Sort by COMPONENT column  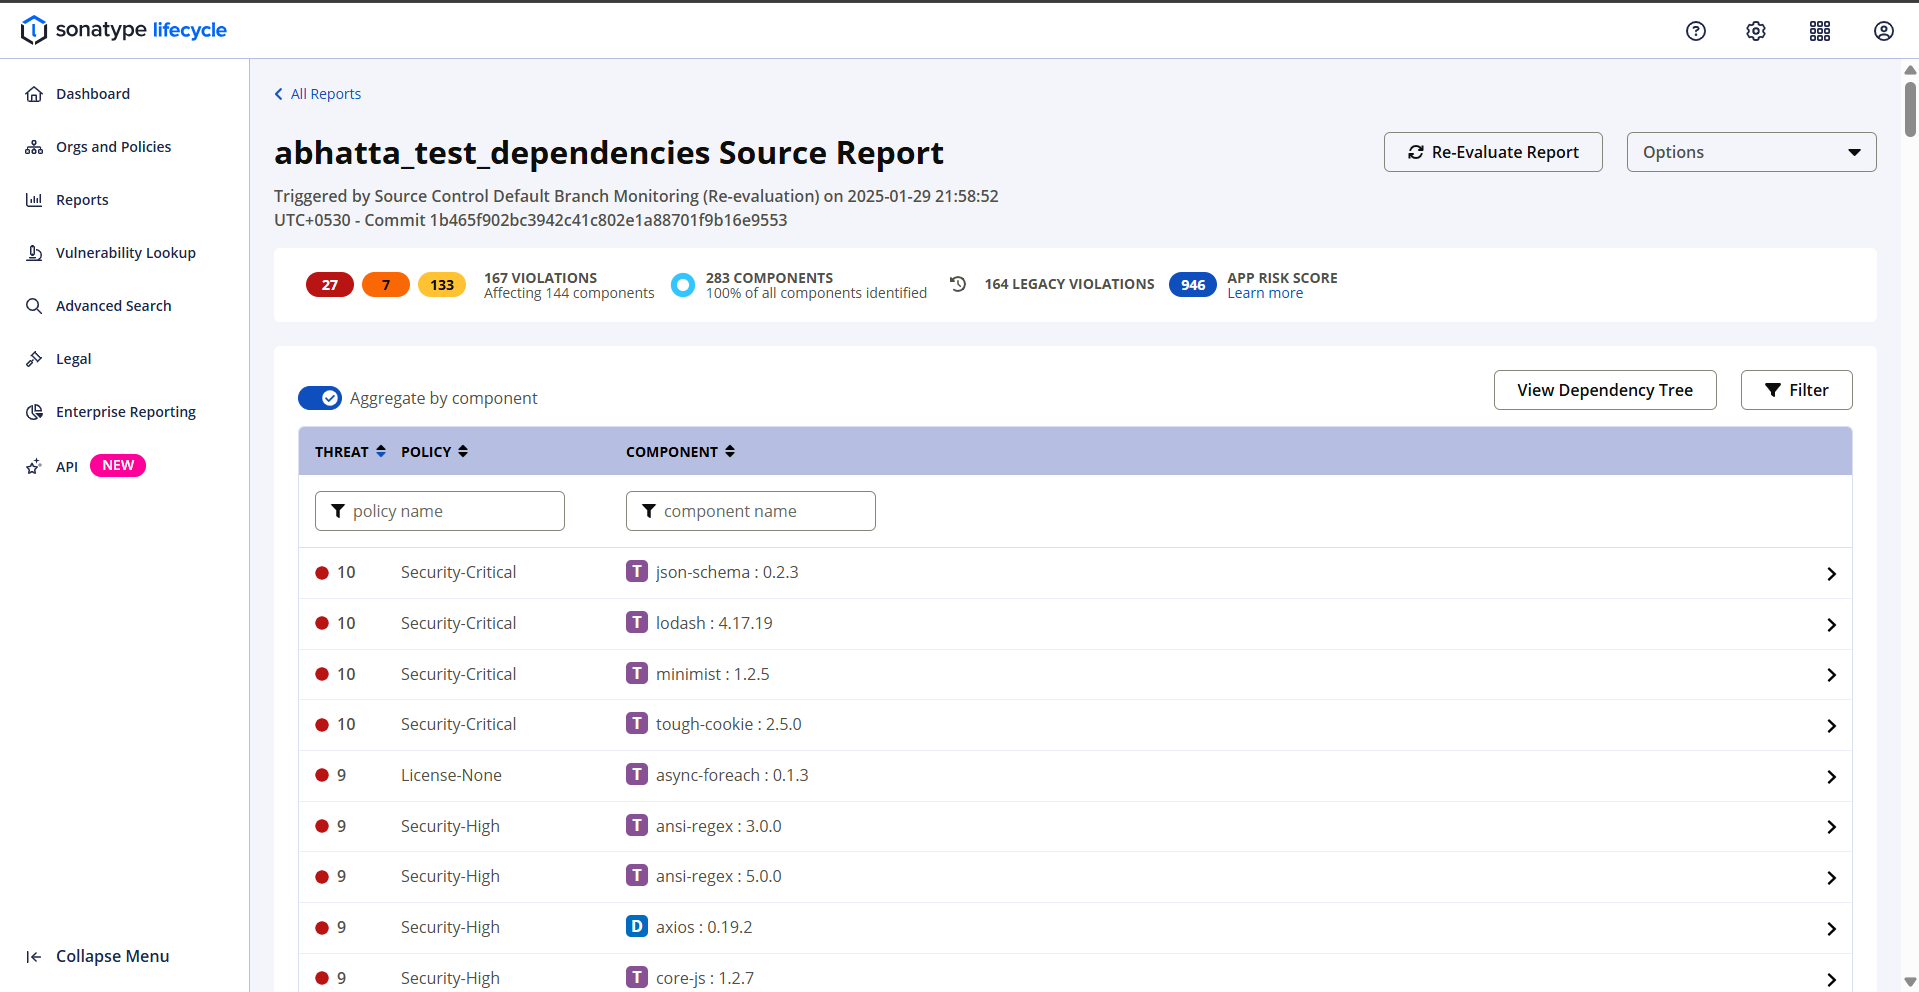[x=680, y=452]
